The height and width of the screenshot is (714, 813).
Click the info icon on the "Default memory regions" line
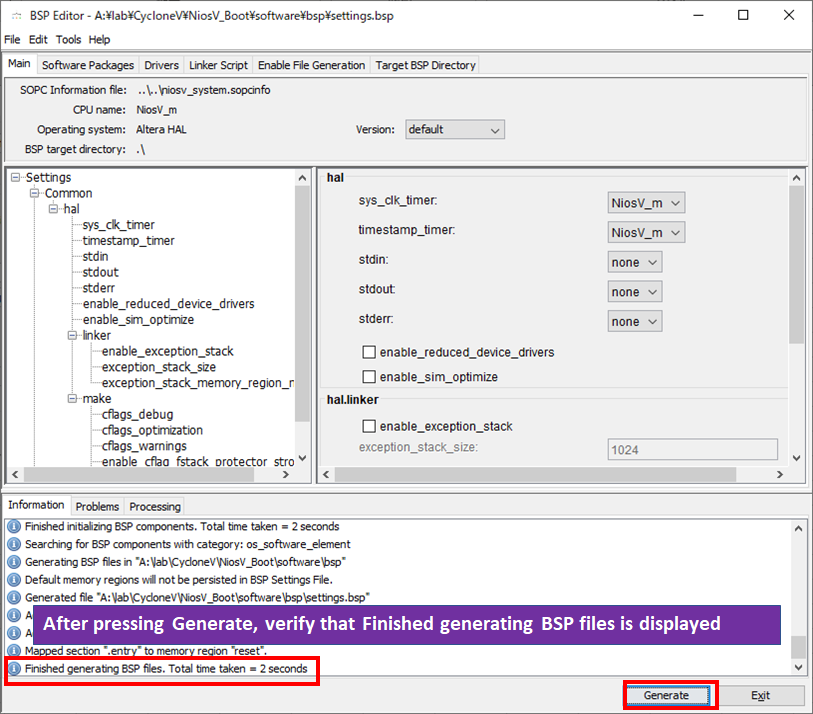[x=13, y=578]
